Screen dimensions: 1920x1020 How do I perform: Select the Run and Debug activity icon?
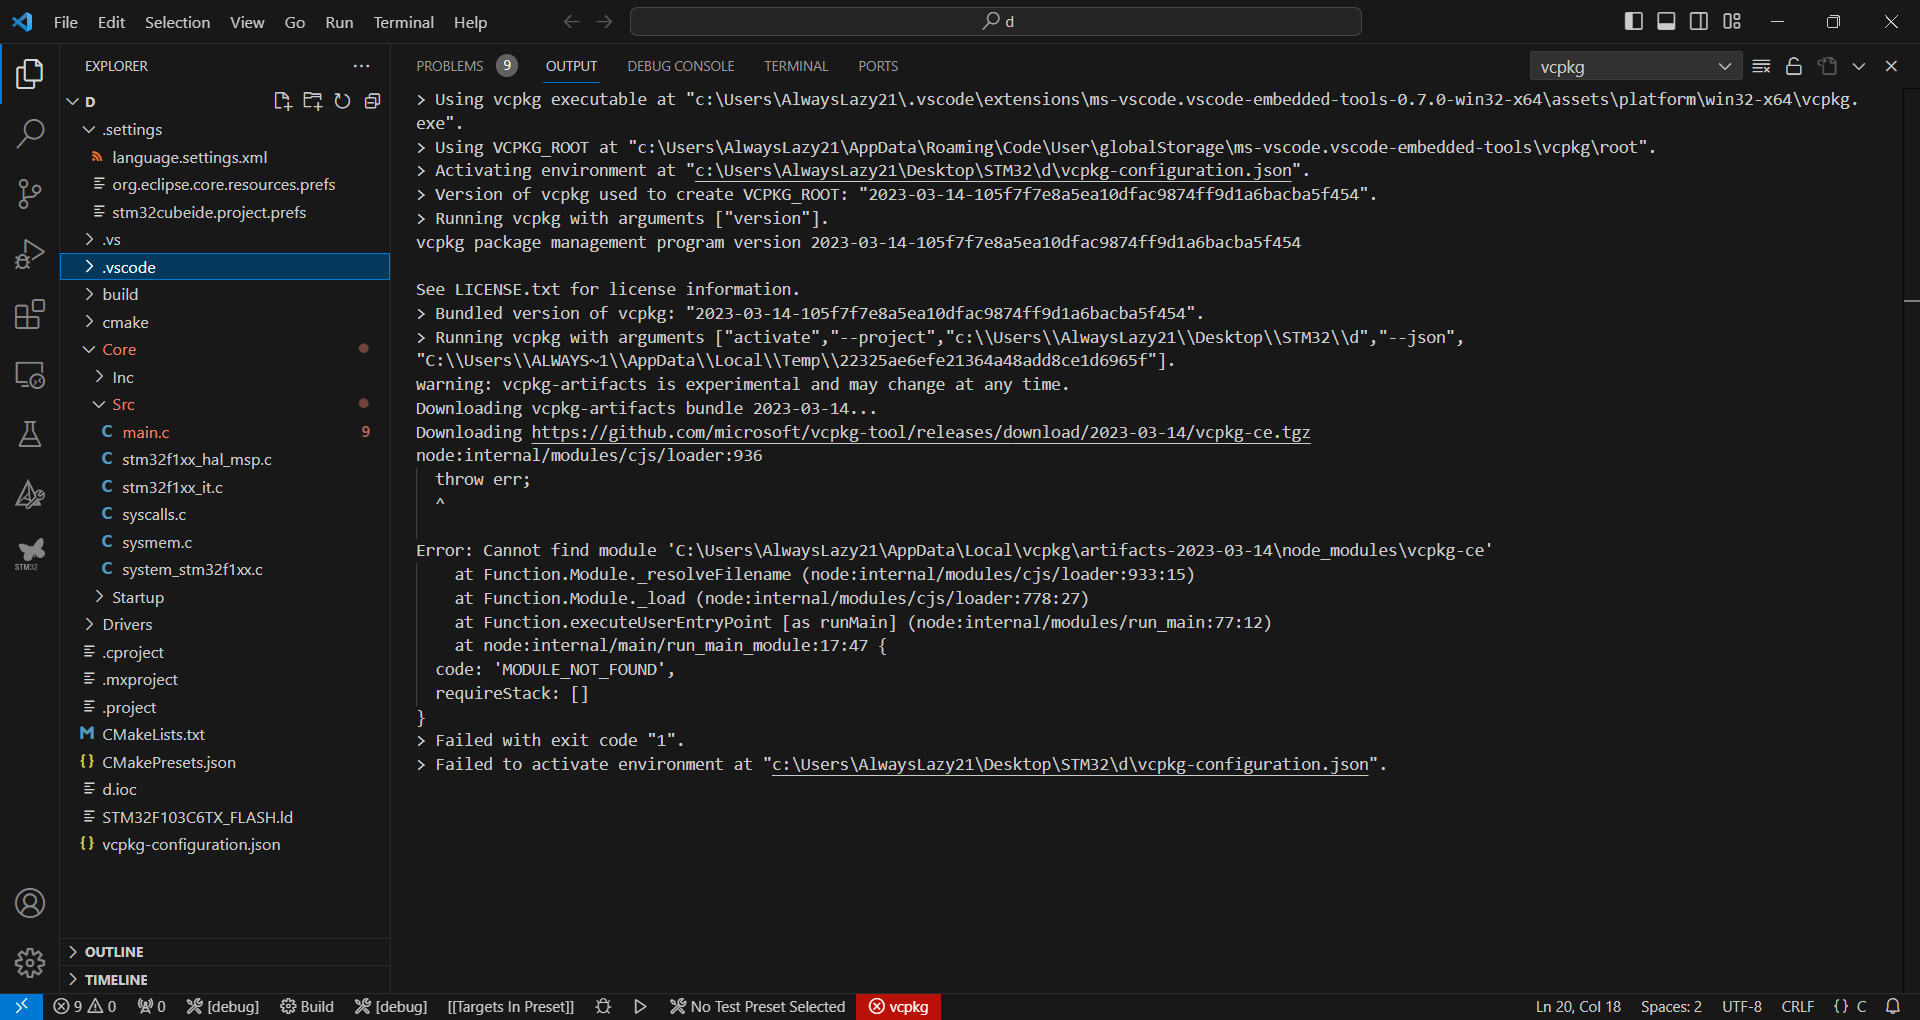30,253
